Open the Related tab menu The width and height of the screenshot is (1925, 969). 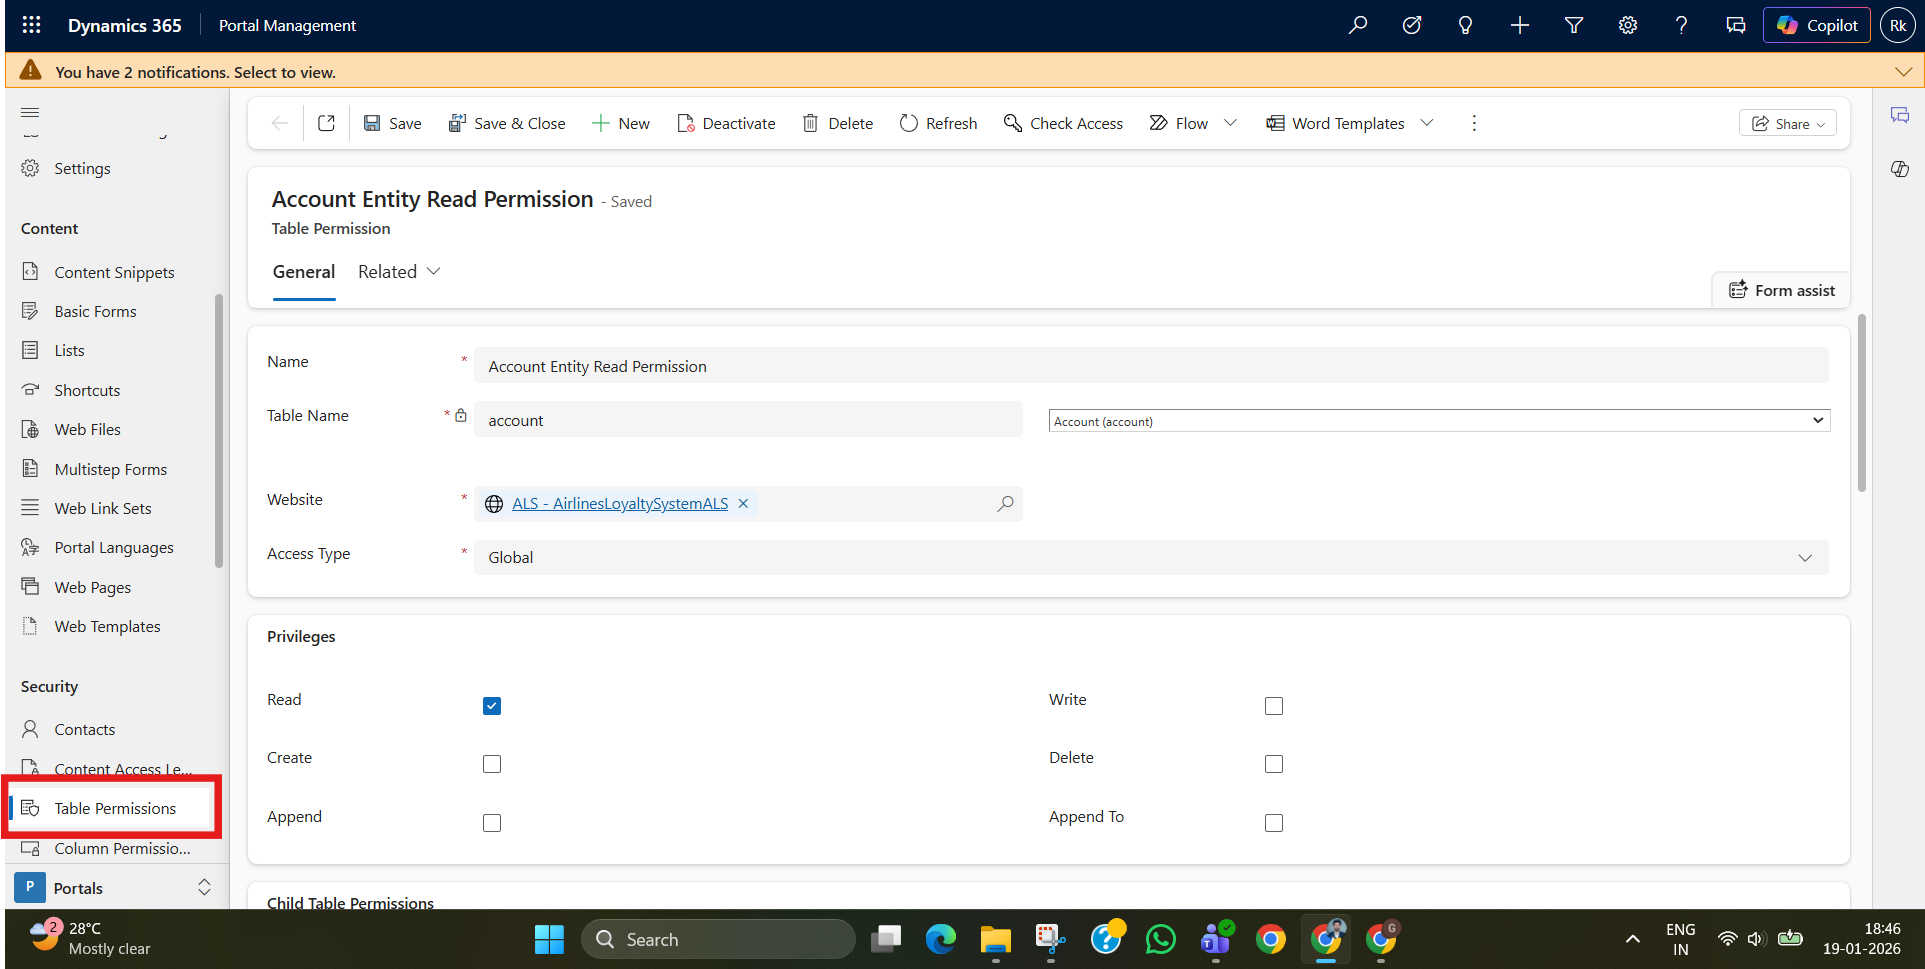pos(399,272)
